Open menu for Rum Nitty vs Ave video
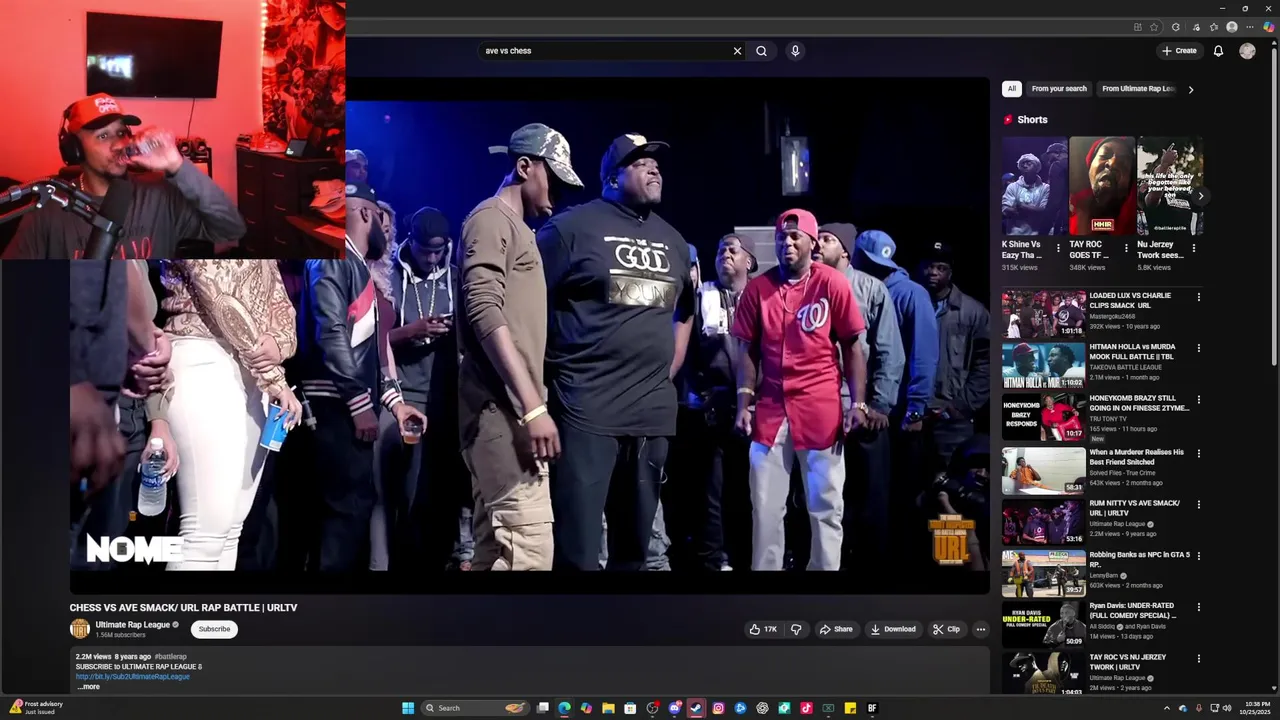The width and height of the screenshot is (1280, 720). click(1198, 504)
